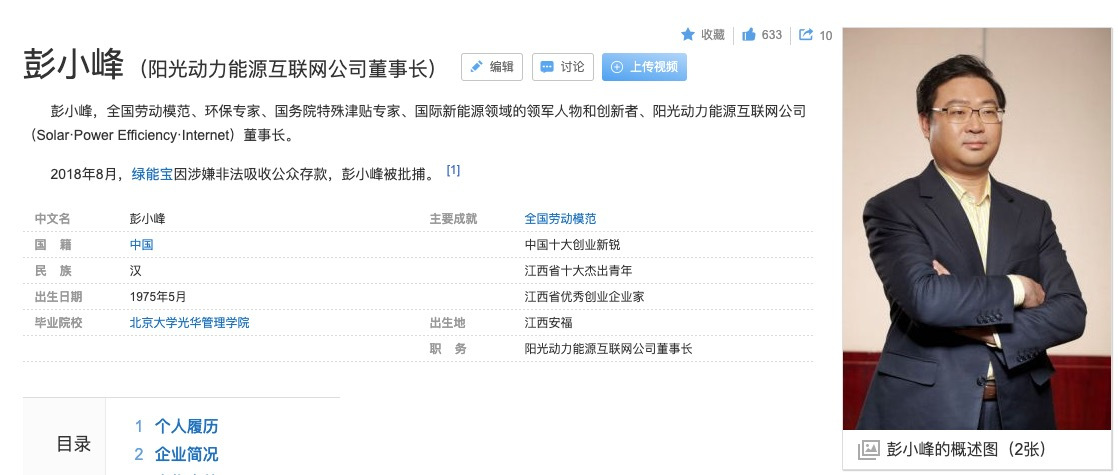Screen dimensions: 1118x475
Task: Click the like count 633
Action: (771, 34)
